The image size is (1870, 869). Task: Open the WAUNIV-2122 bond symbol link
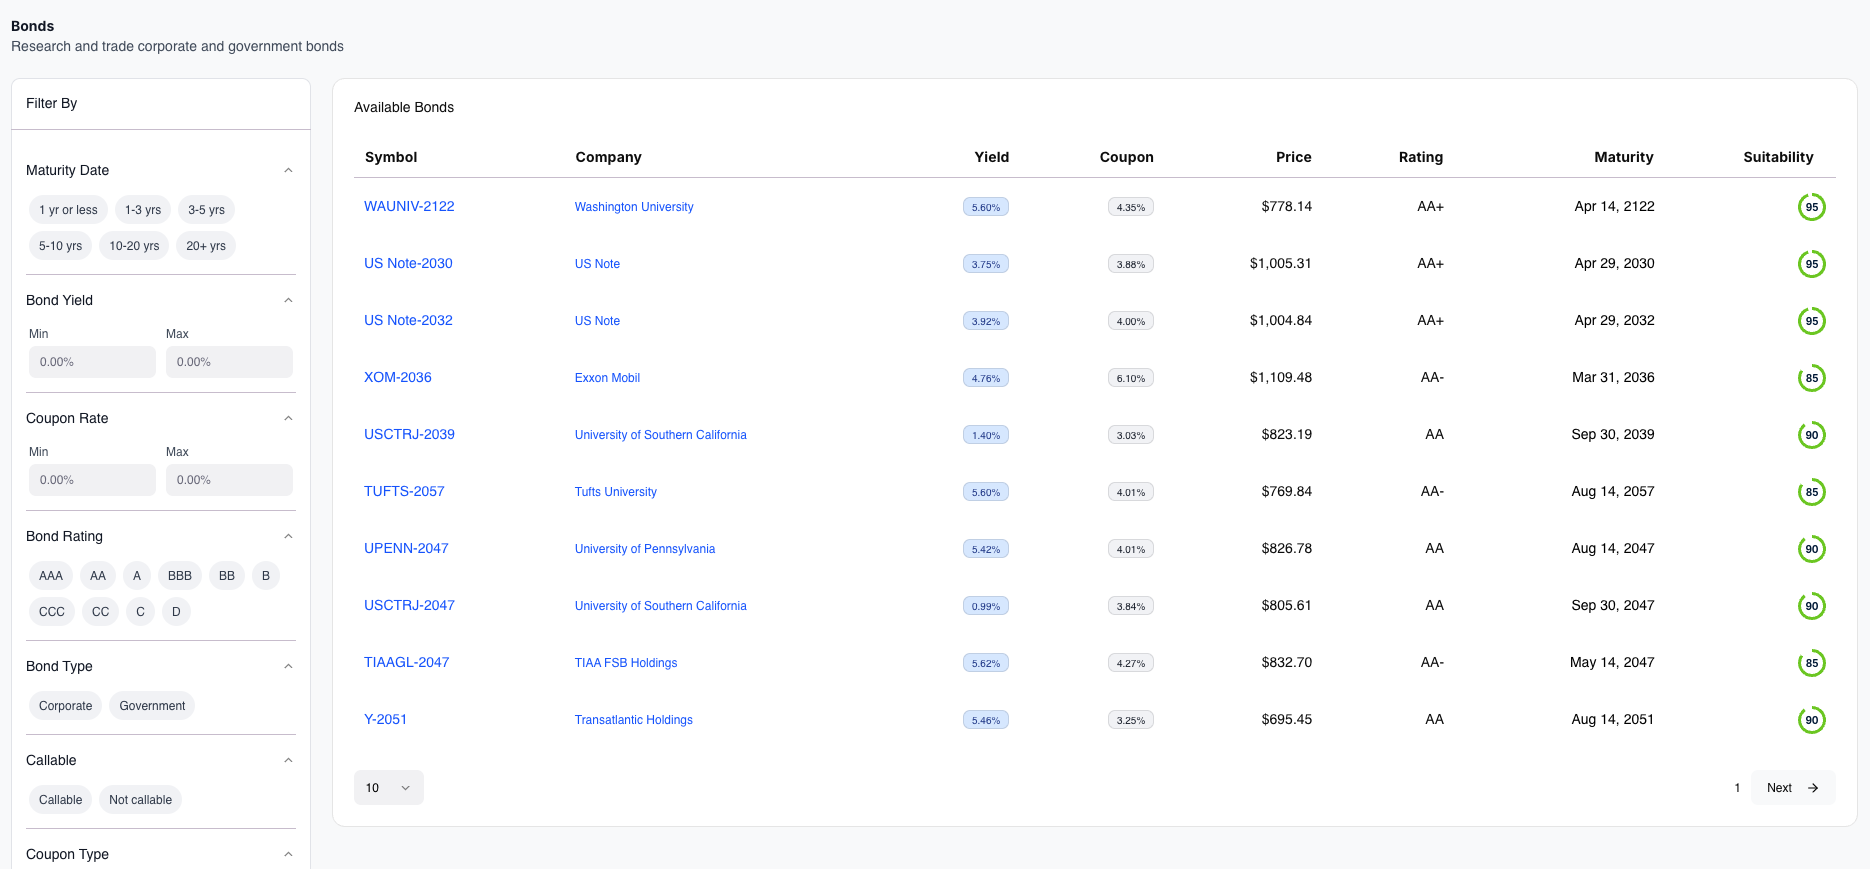coord(409,206)
